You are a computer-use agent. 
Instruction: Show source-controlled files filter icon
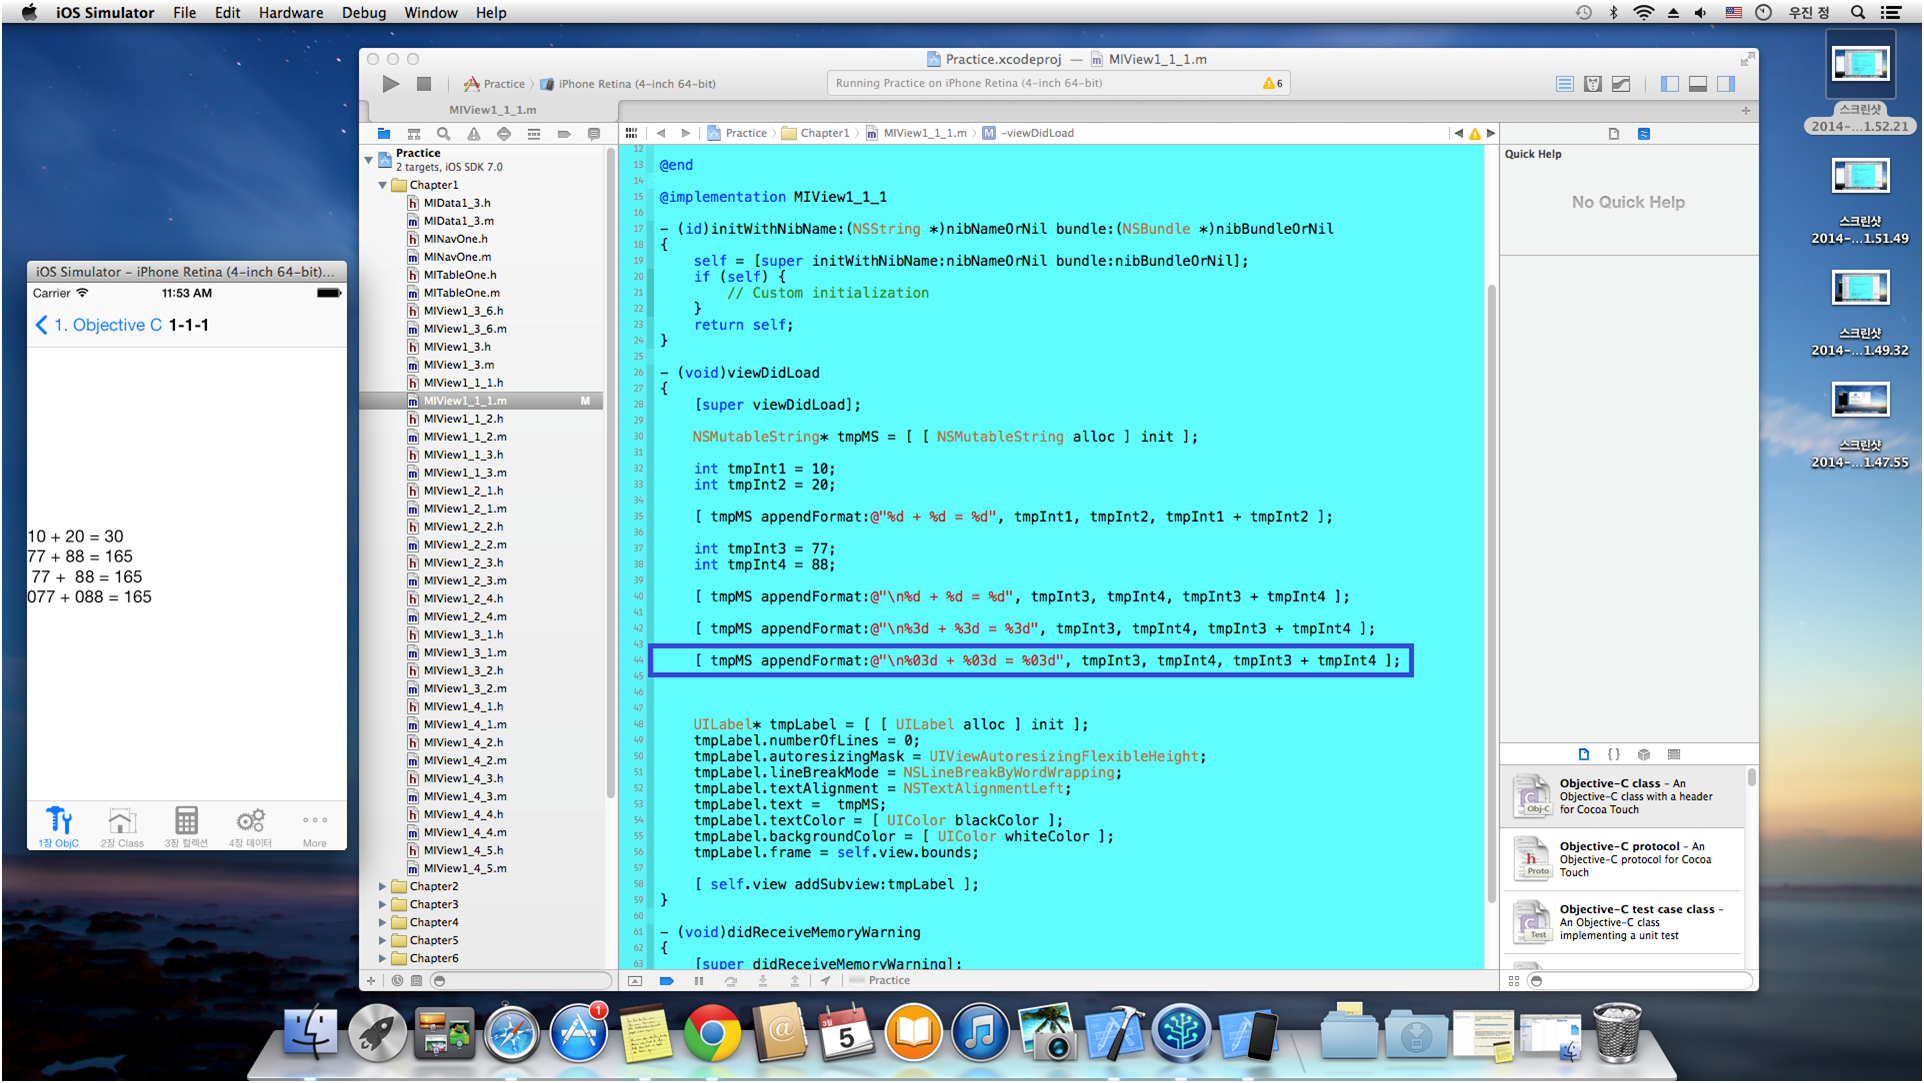pyautogui.click(x=417, y=981)
